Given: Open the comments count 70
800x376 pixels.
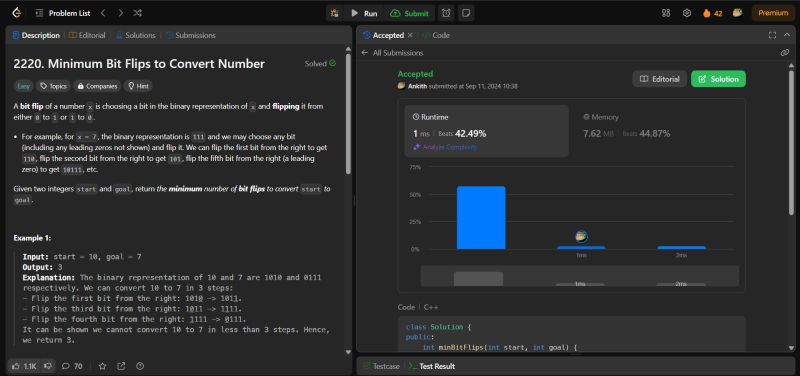Looking at the screenshot, I should click(x=72, y=366).
